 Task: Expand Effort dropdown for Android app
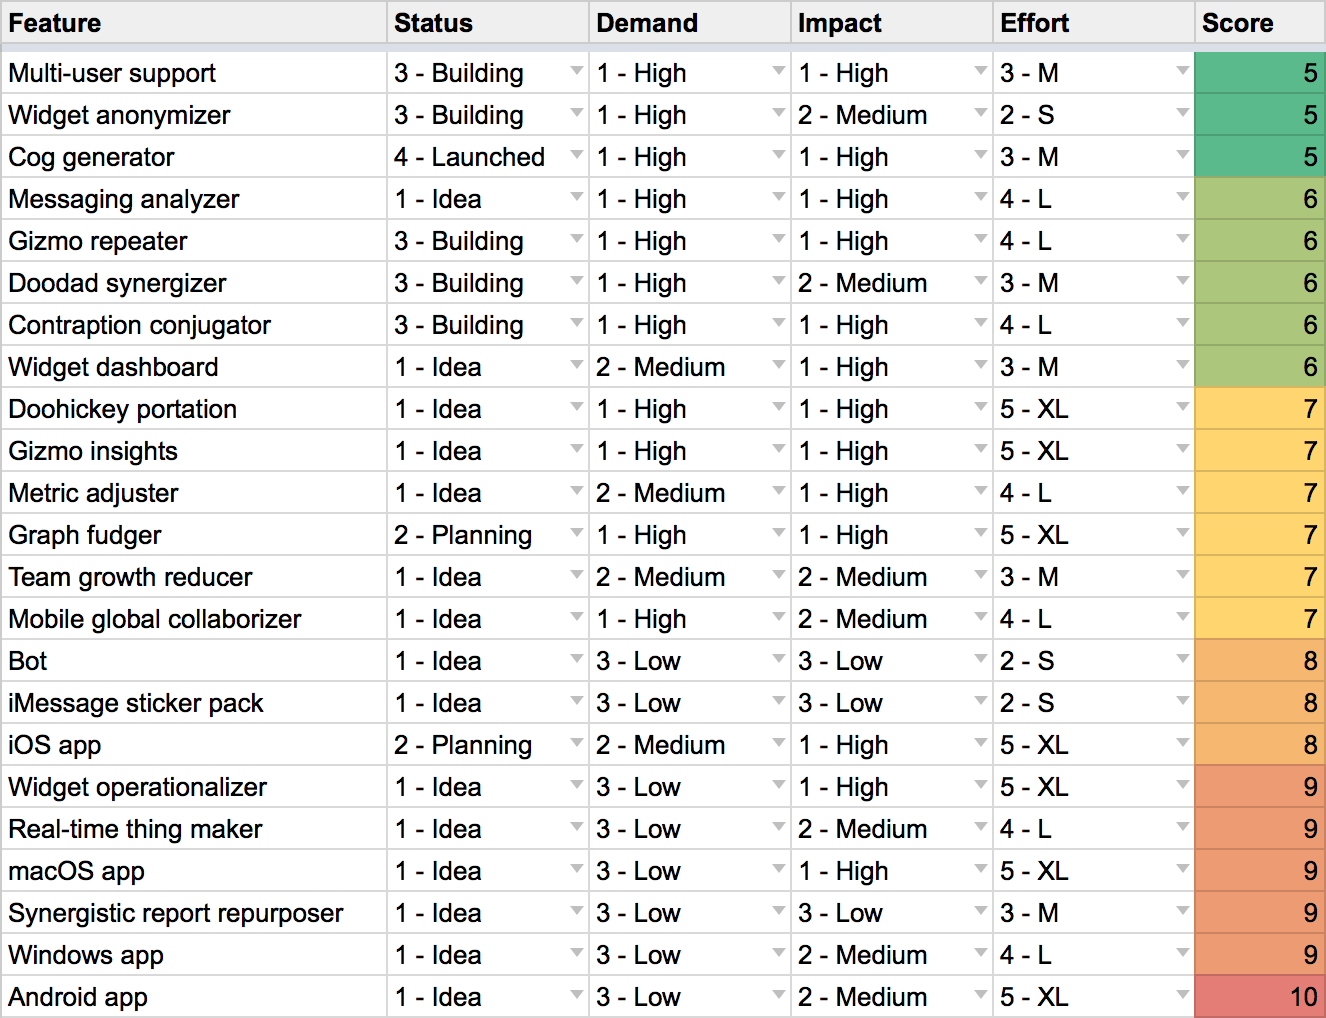click(x=1182, y=996)
